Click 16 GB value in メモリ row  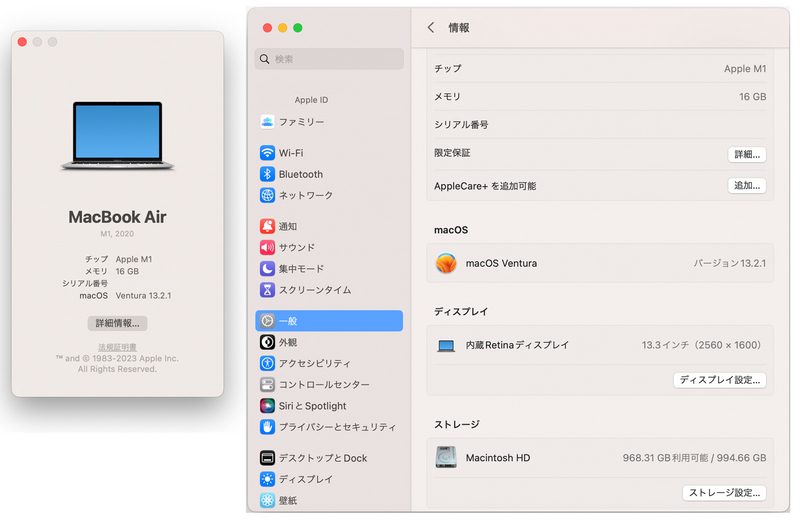(753, 96)
